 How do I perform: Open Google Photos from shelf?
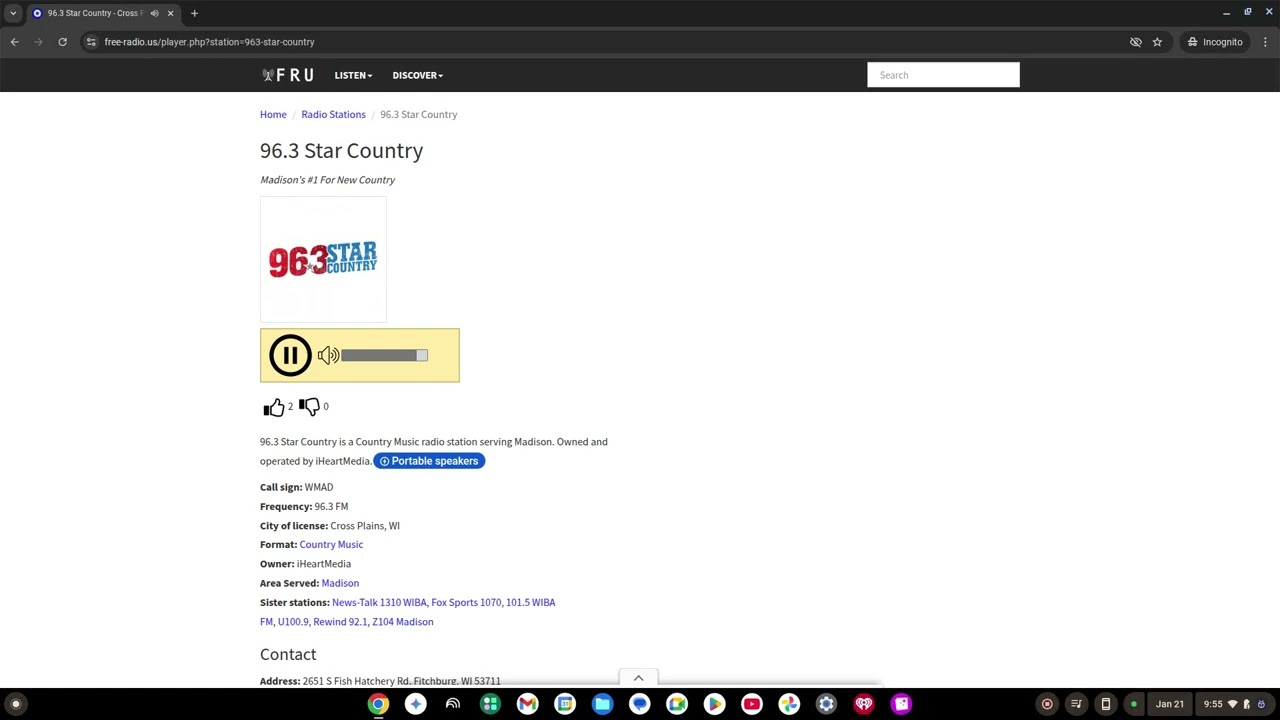(789, 704)
